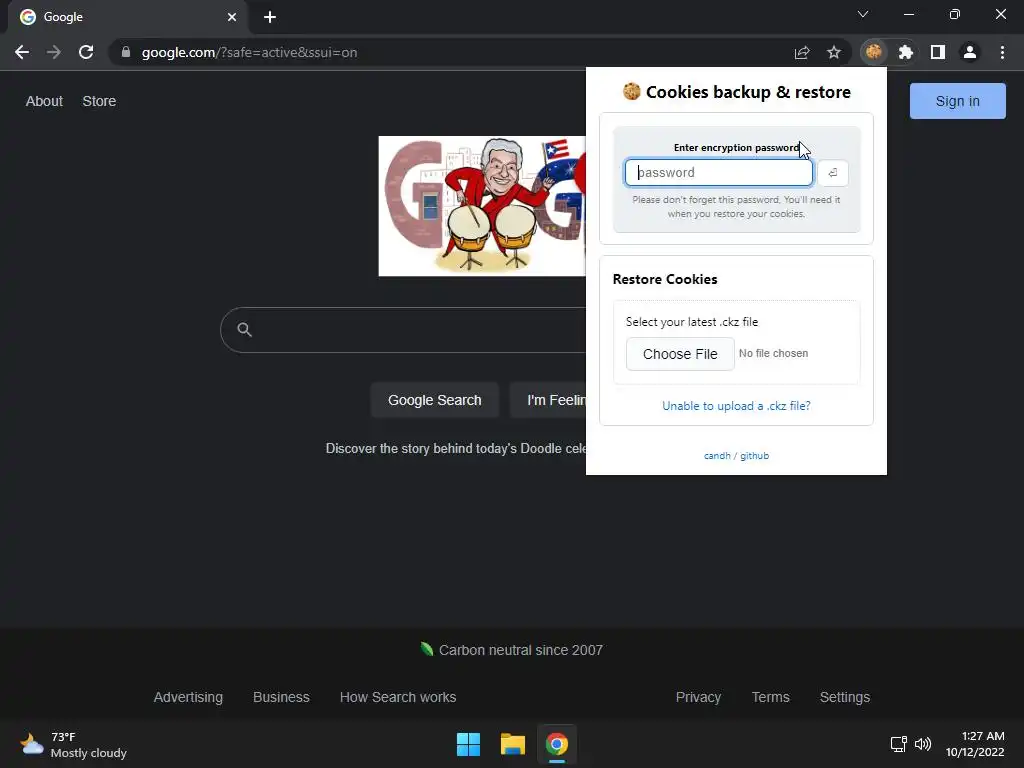The width and height of the screenshot is (1024, 768).
Task: Open Chrome's three-dot menu
Action: (x=1002, y=52)
